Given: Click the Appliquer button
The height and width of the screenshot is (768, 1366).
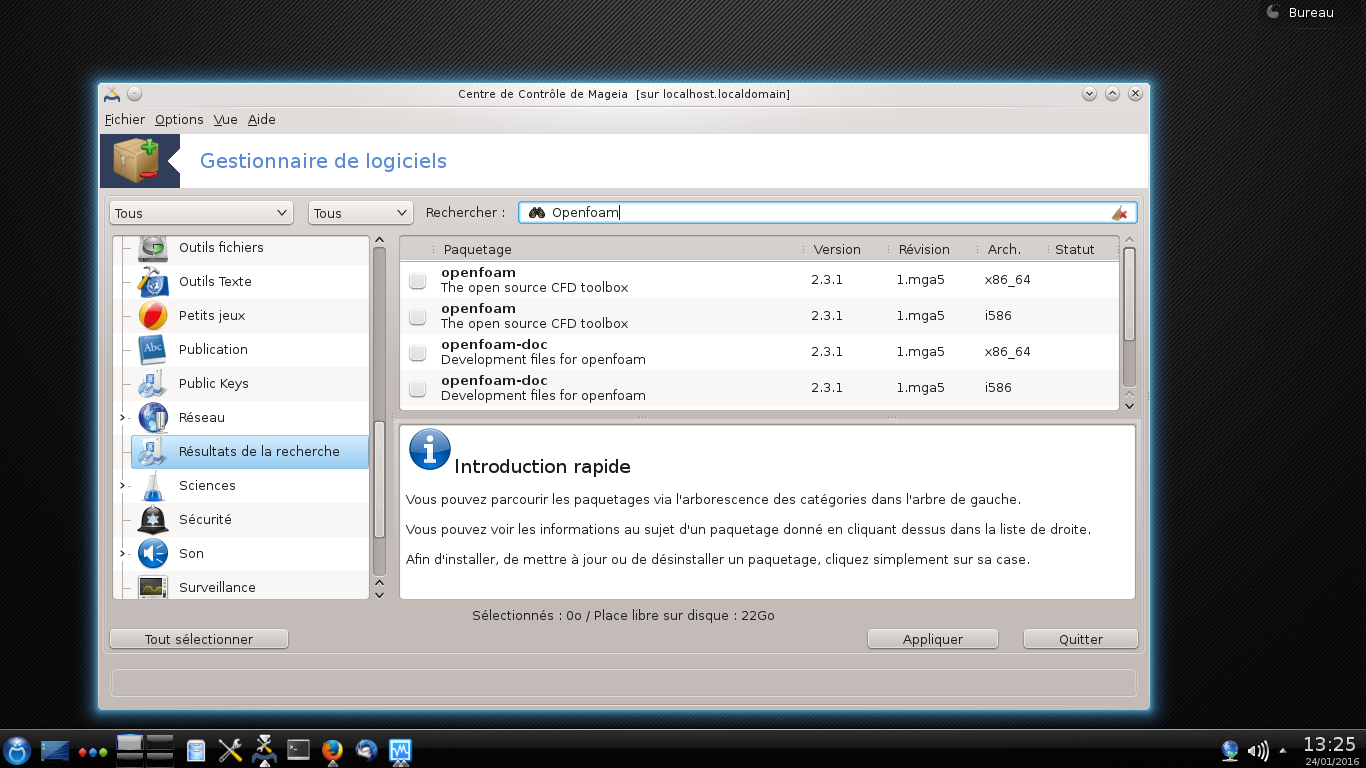Looking at the screenshot, I should pyautogui.click(x=933, y=639).
